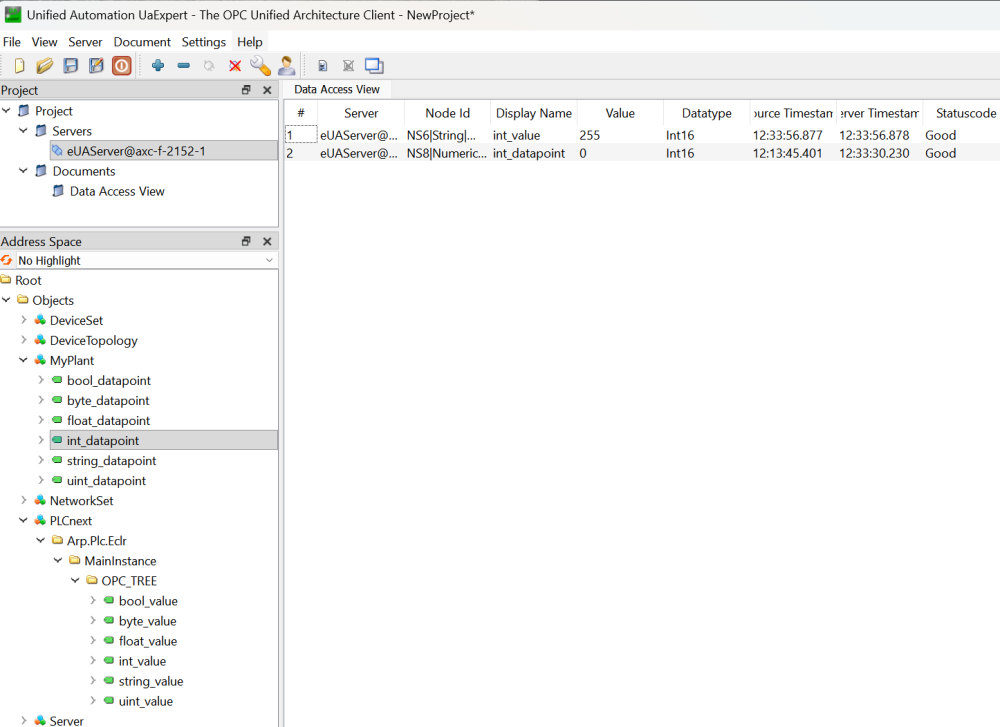Click the New Project toolbar icon
This screenshot has height=727, width=1000.
pyautogui.click(x=19, y=66)
